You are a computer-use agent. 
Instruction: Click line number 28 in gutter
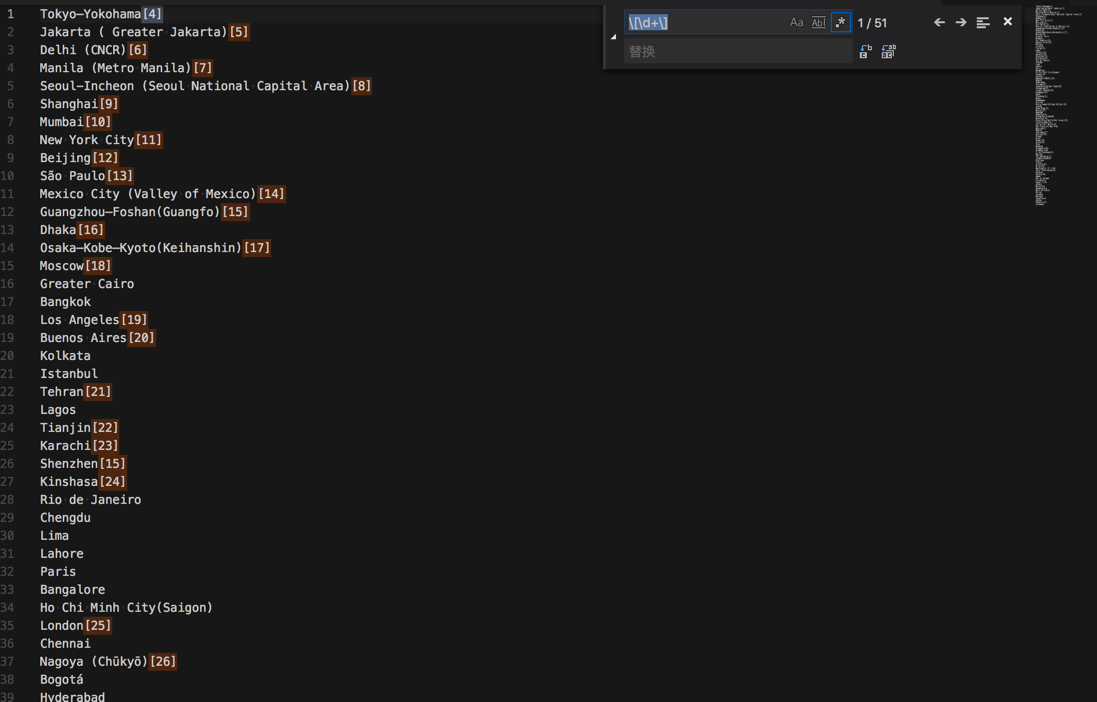click(7, 500)
